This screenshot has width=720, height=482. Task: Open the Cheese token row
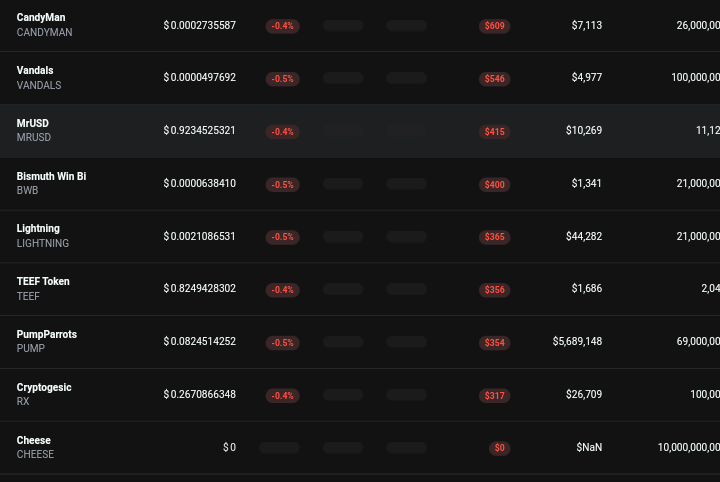(360, 448)
